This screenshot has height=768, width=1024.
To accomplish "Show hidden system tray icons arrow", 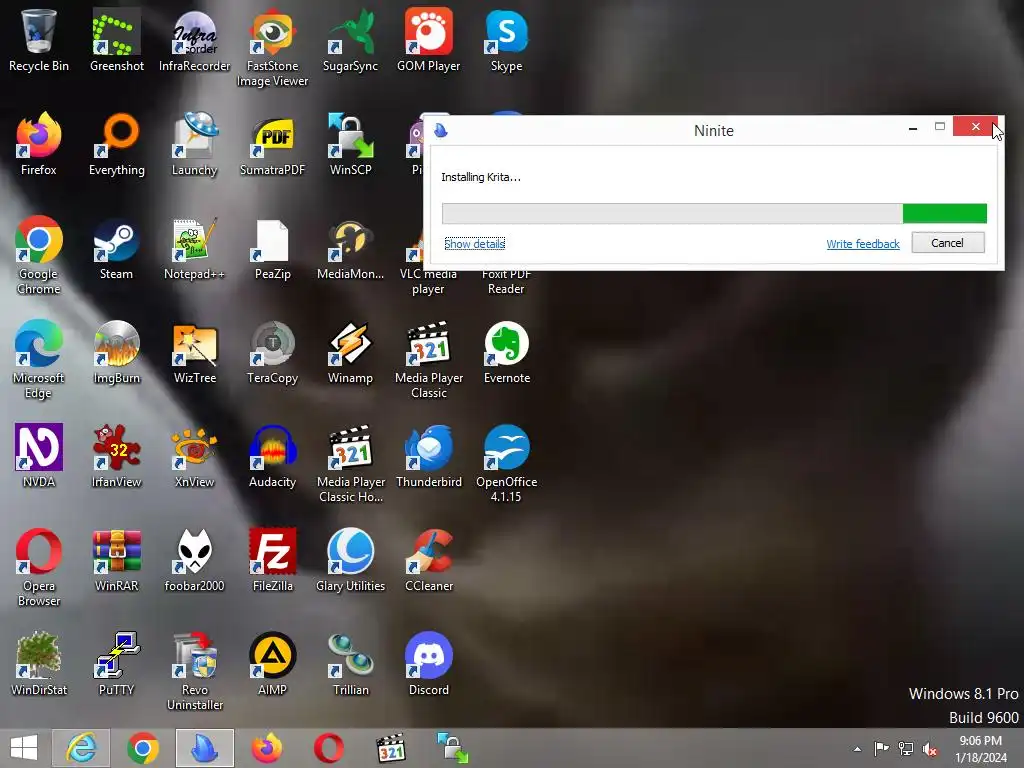I will (x=857, y=749).
